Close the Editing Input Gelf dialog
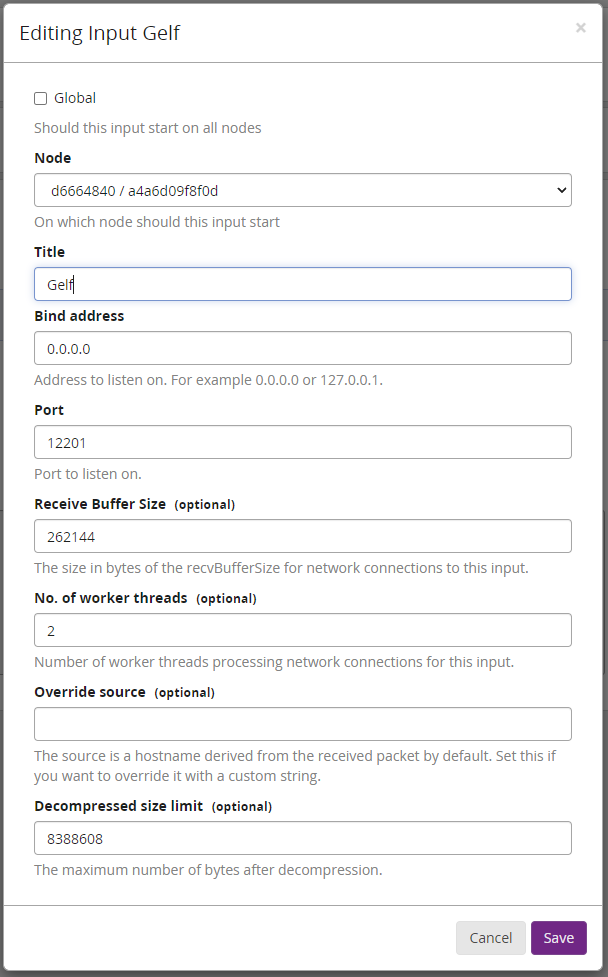This screenshot has height=977, width=608. (x=580, y=28)
